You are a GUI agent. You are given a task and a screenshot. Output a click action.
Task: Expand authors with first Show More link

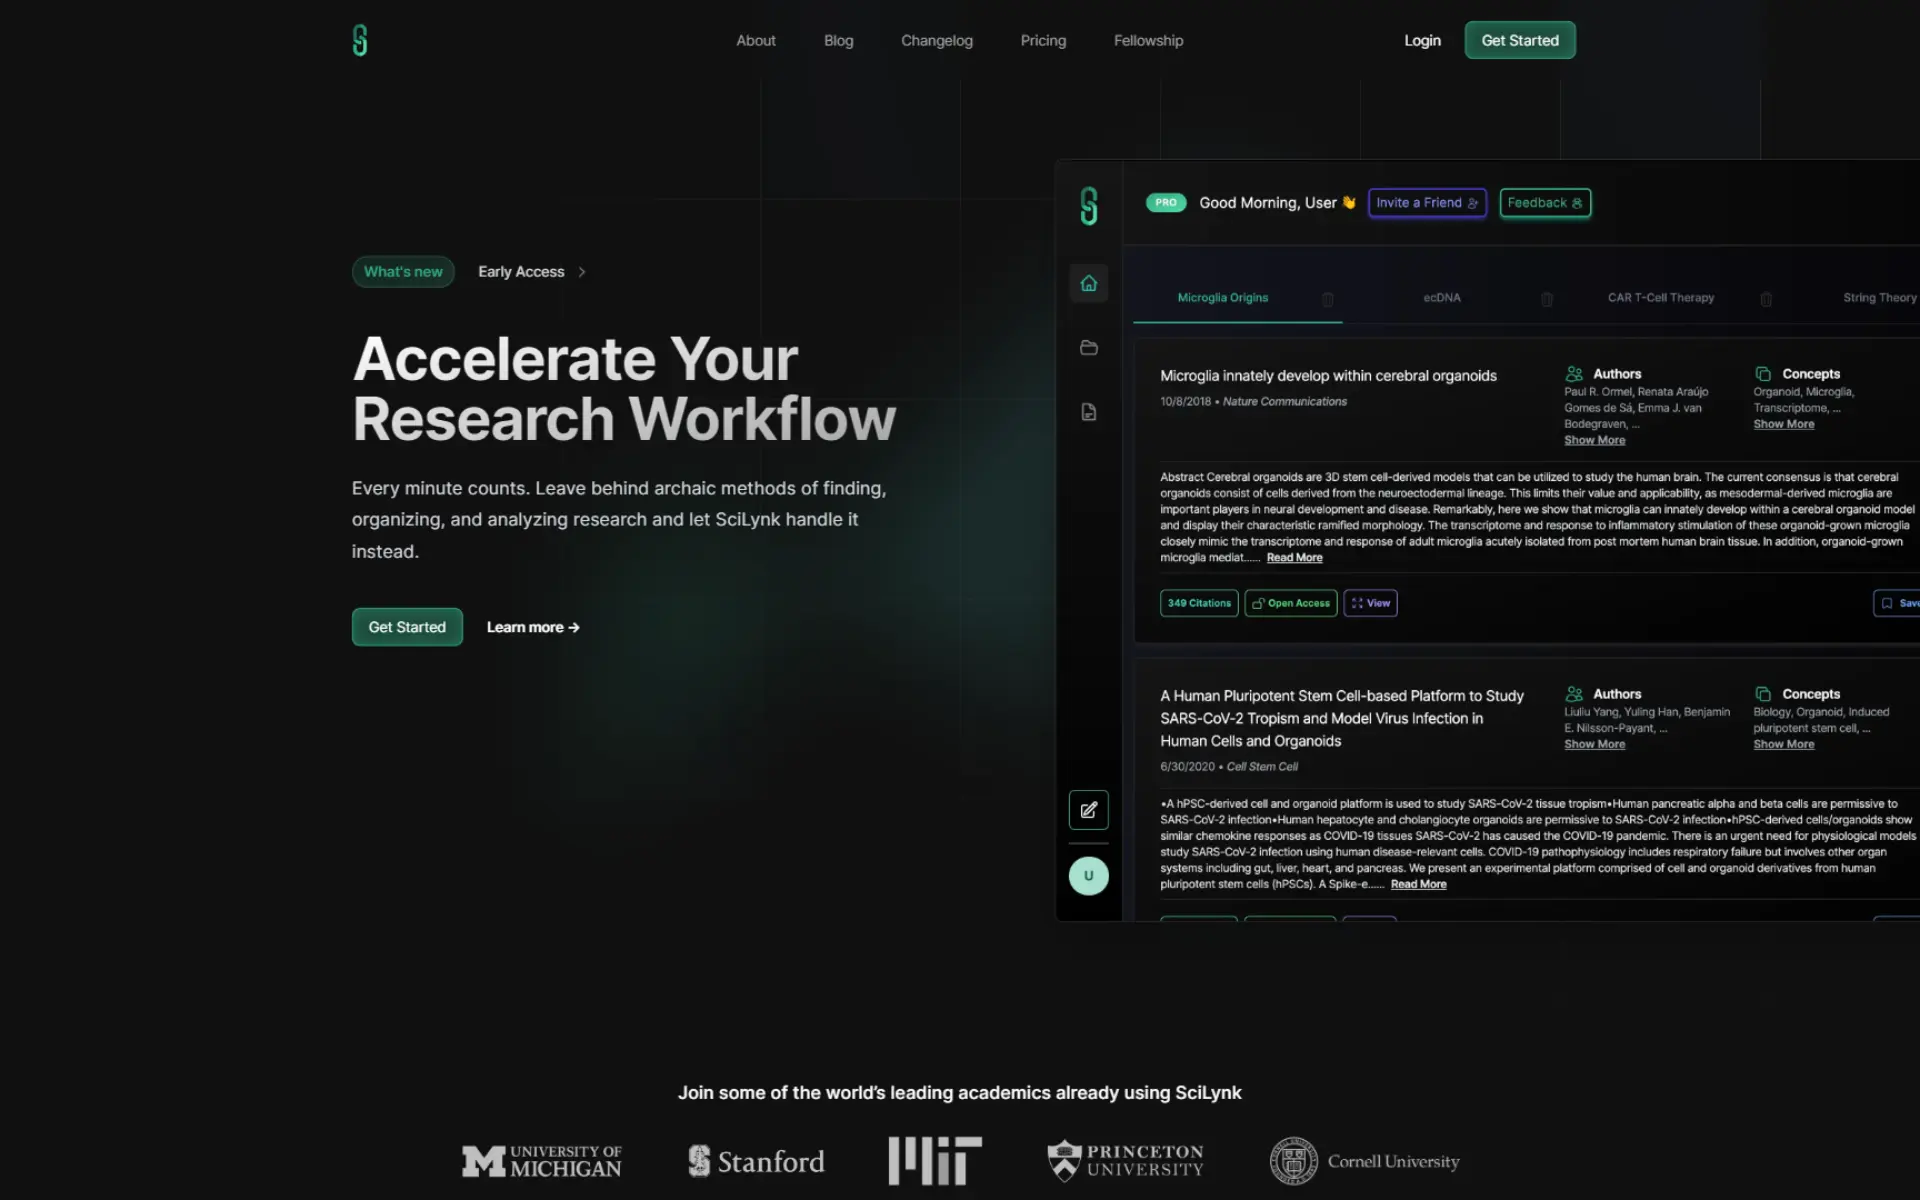click(1594, 440)
